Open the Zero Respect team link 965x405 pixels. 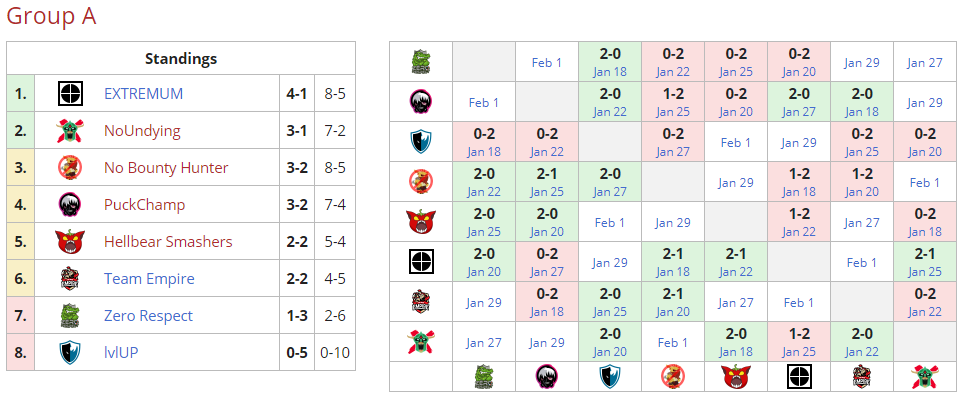pos(148,316)
